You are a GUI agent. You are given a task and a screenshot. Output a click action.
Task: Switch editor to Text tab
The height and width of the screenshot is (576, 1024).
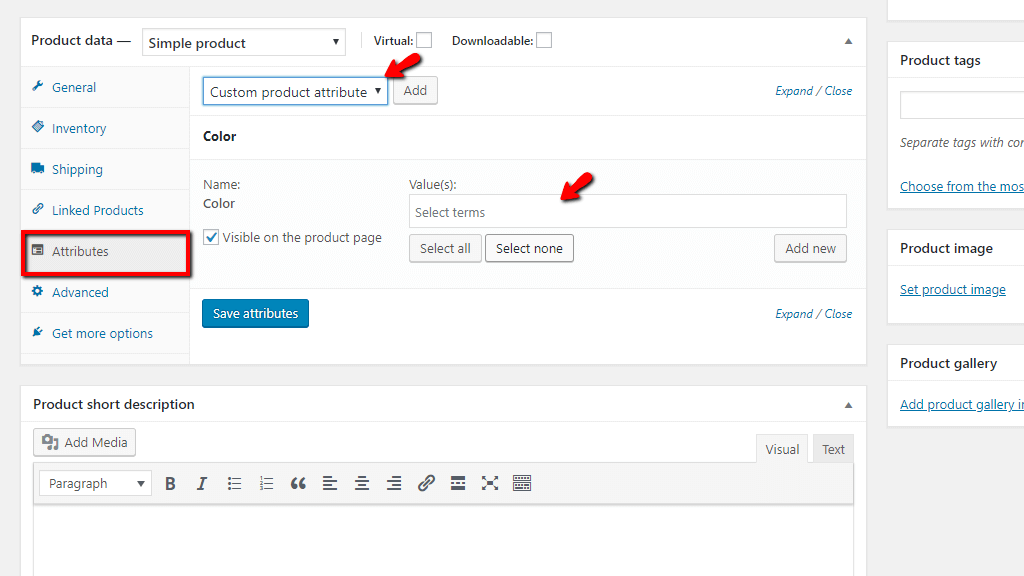[833, 449]
